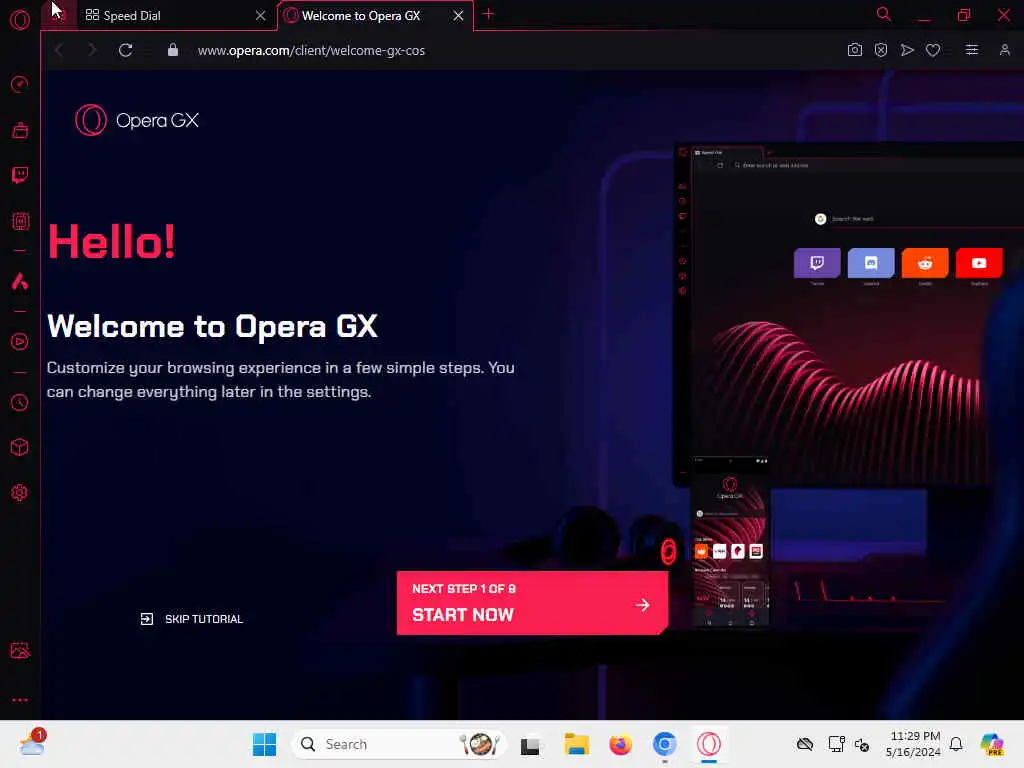Viewport: 1024px width, 768px height.
Task: Click the Opera GX logo on page
Action: click(x=136, y=120)
